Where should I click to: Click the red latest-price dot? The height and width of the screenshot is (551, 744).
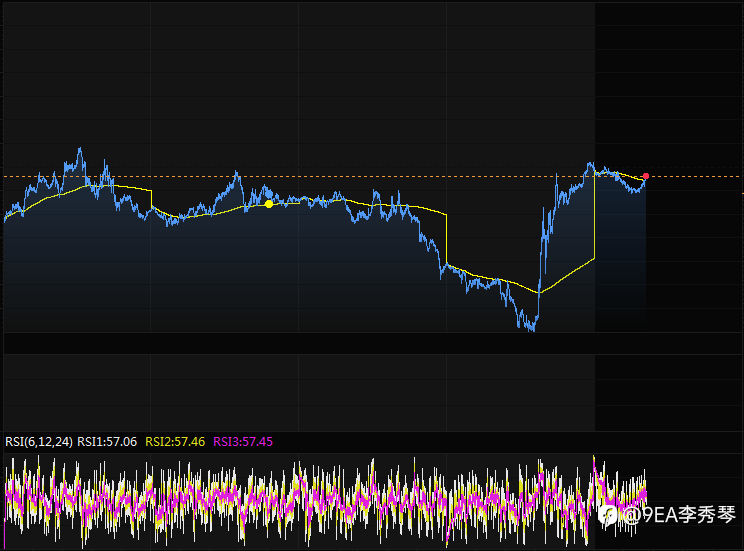click(x=646, y=176)
